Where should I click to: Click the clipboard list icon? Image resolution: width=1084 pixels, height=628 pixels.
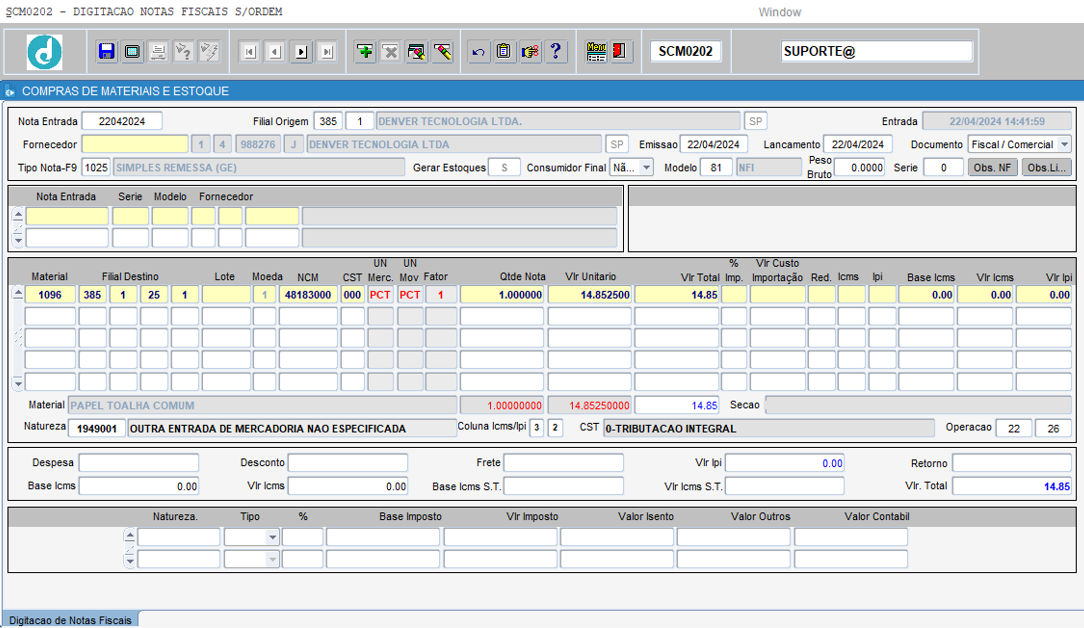(504, 52)
